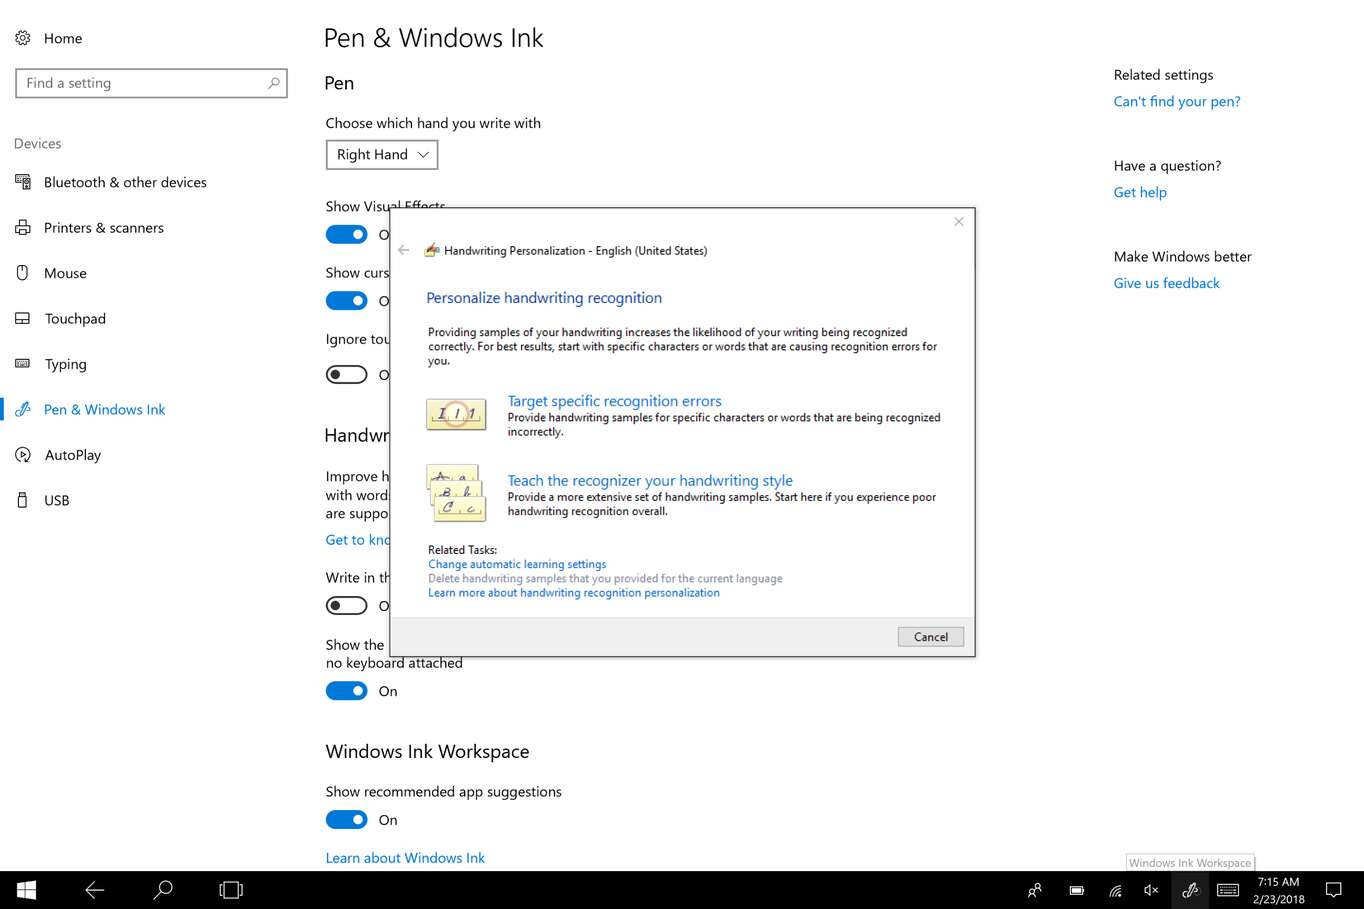
Task: Open the Windows Start menu
Action: coord(27,890)
